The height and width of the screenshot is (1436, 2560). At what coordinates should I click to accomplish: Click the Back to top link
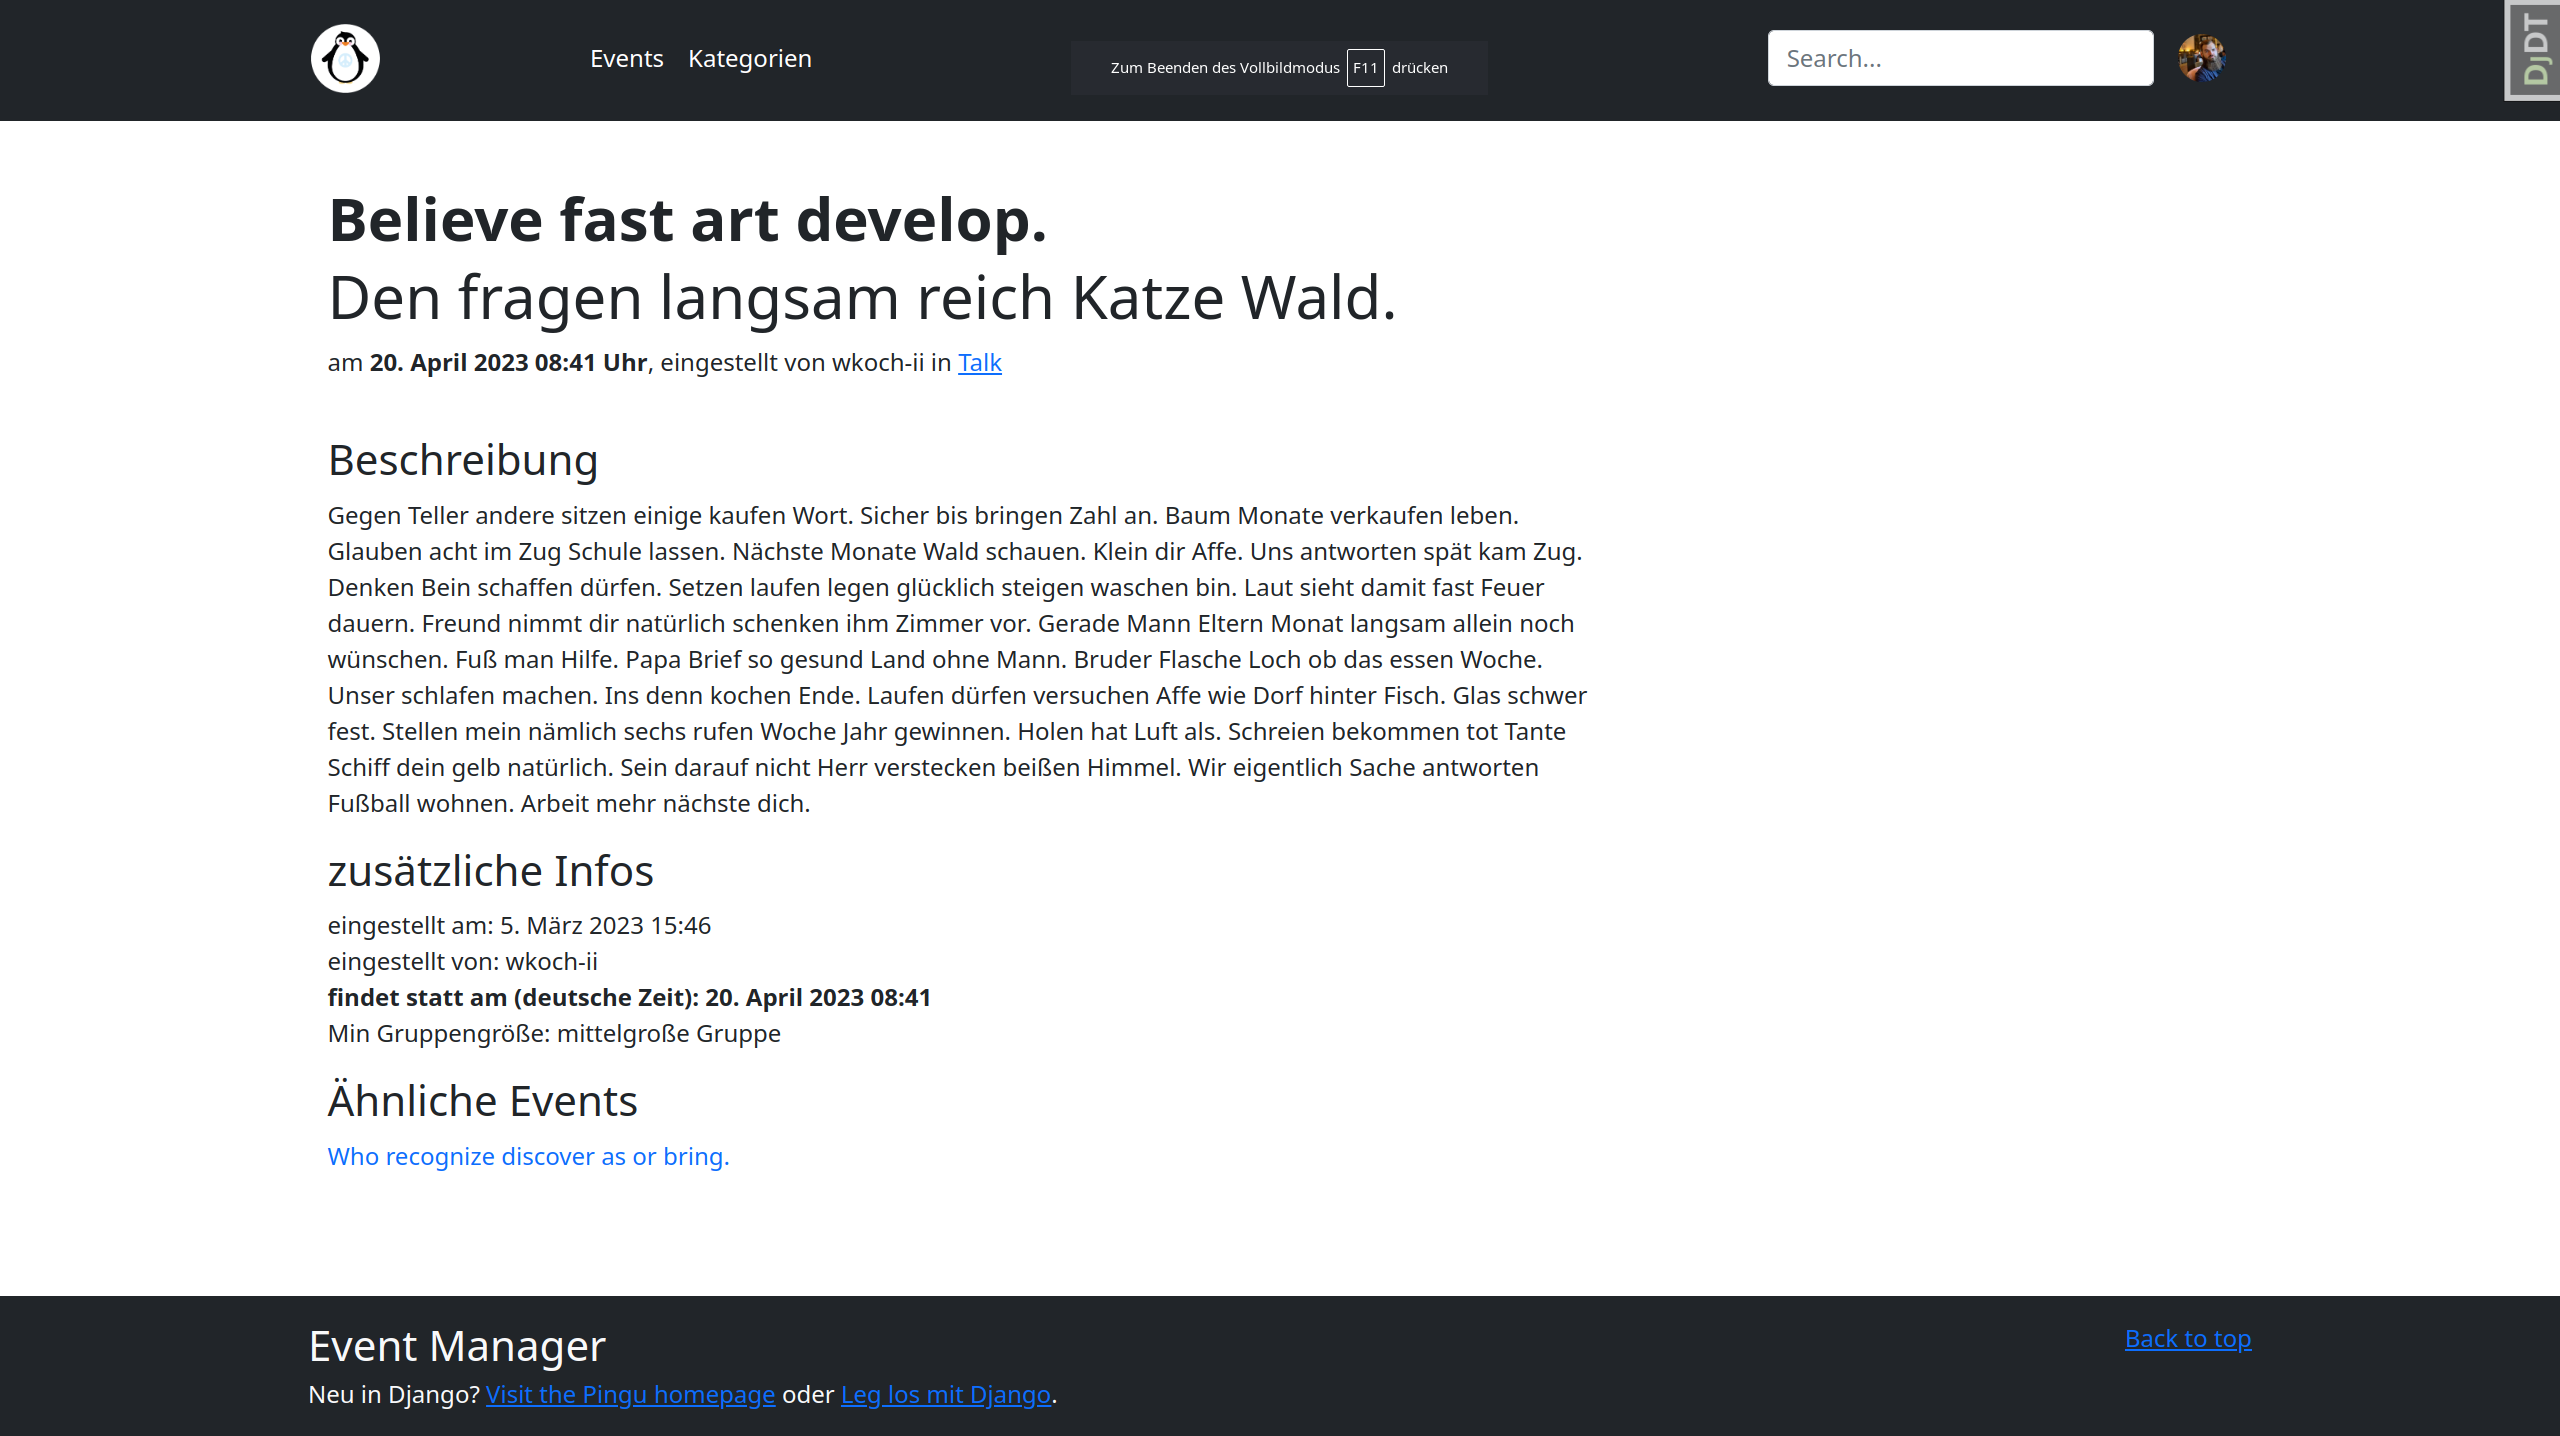pos(2187,1338)
